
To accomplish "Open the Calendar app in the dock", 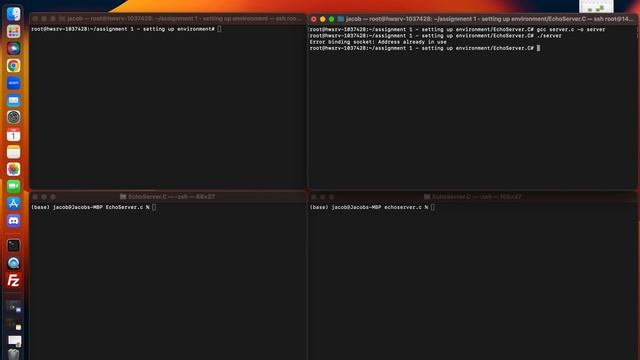I will [13, 135].
